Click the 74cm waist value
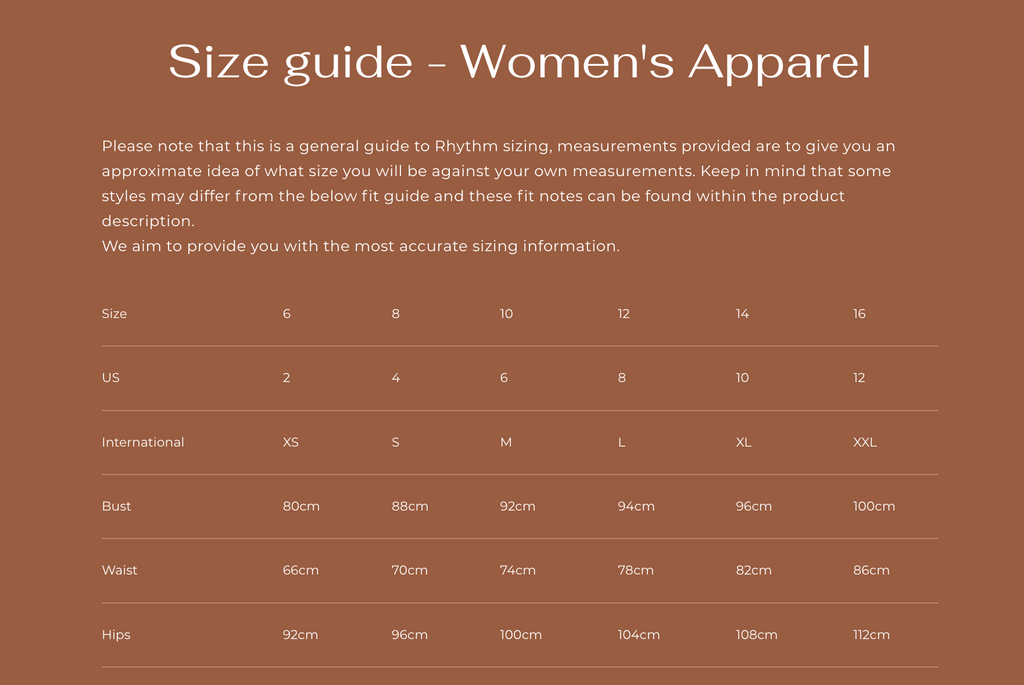Image resolution: width=1024 pixels, height=685 pixels. pos(518,570)
